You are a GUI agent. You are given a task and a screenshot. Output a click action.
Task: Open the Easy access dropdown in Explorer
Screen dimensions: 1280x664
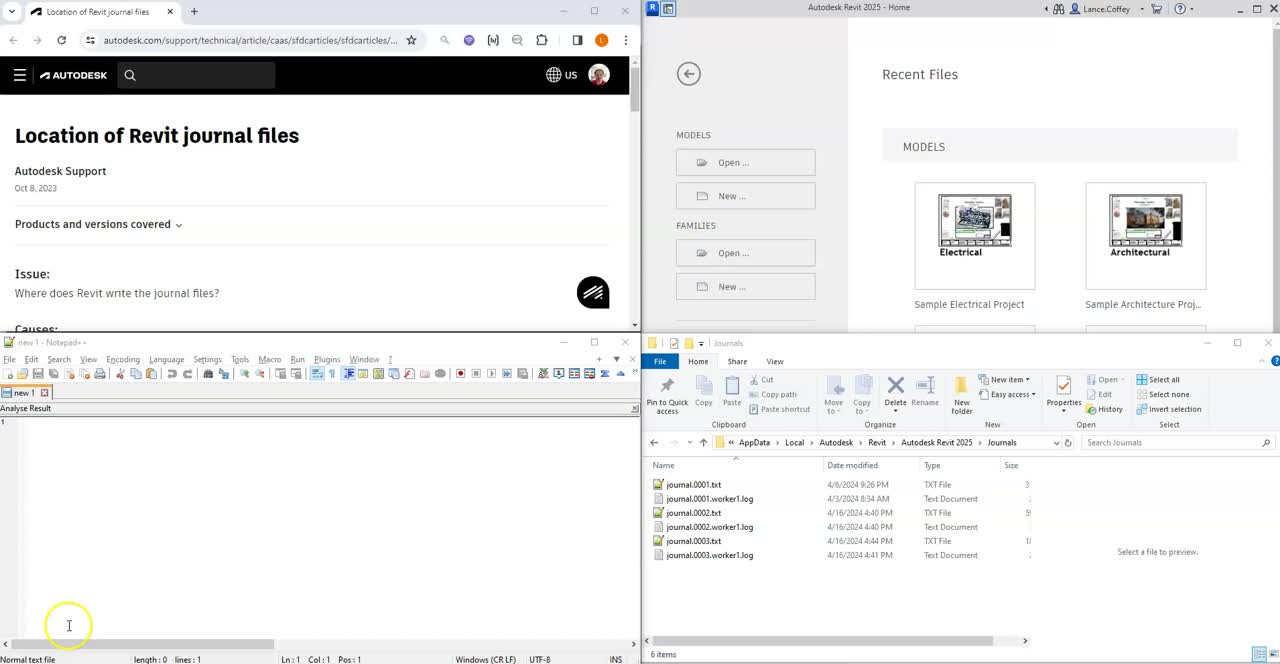(x=1006, y=394)
